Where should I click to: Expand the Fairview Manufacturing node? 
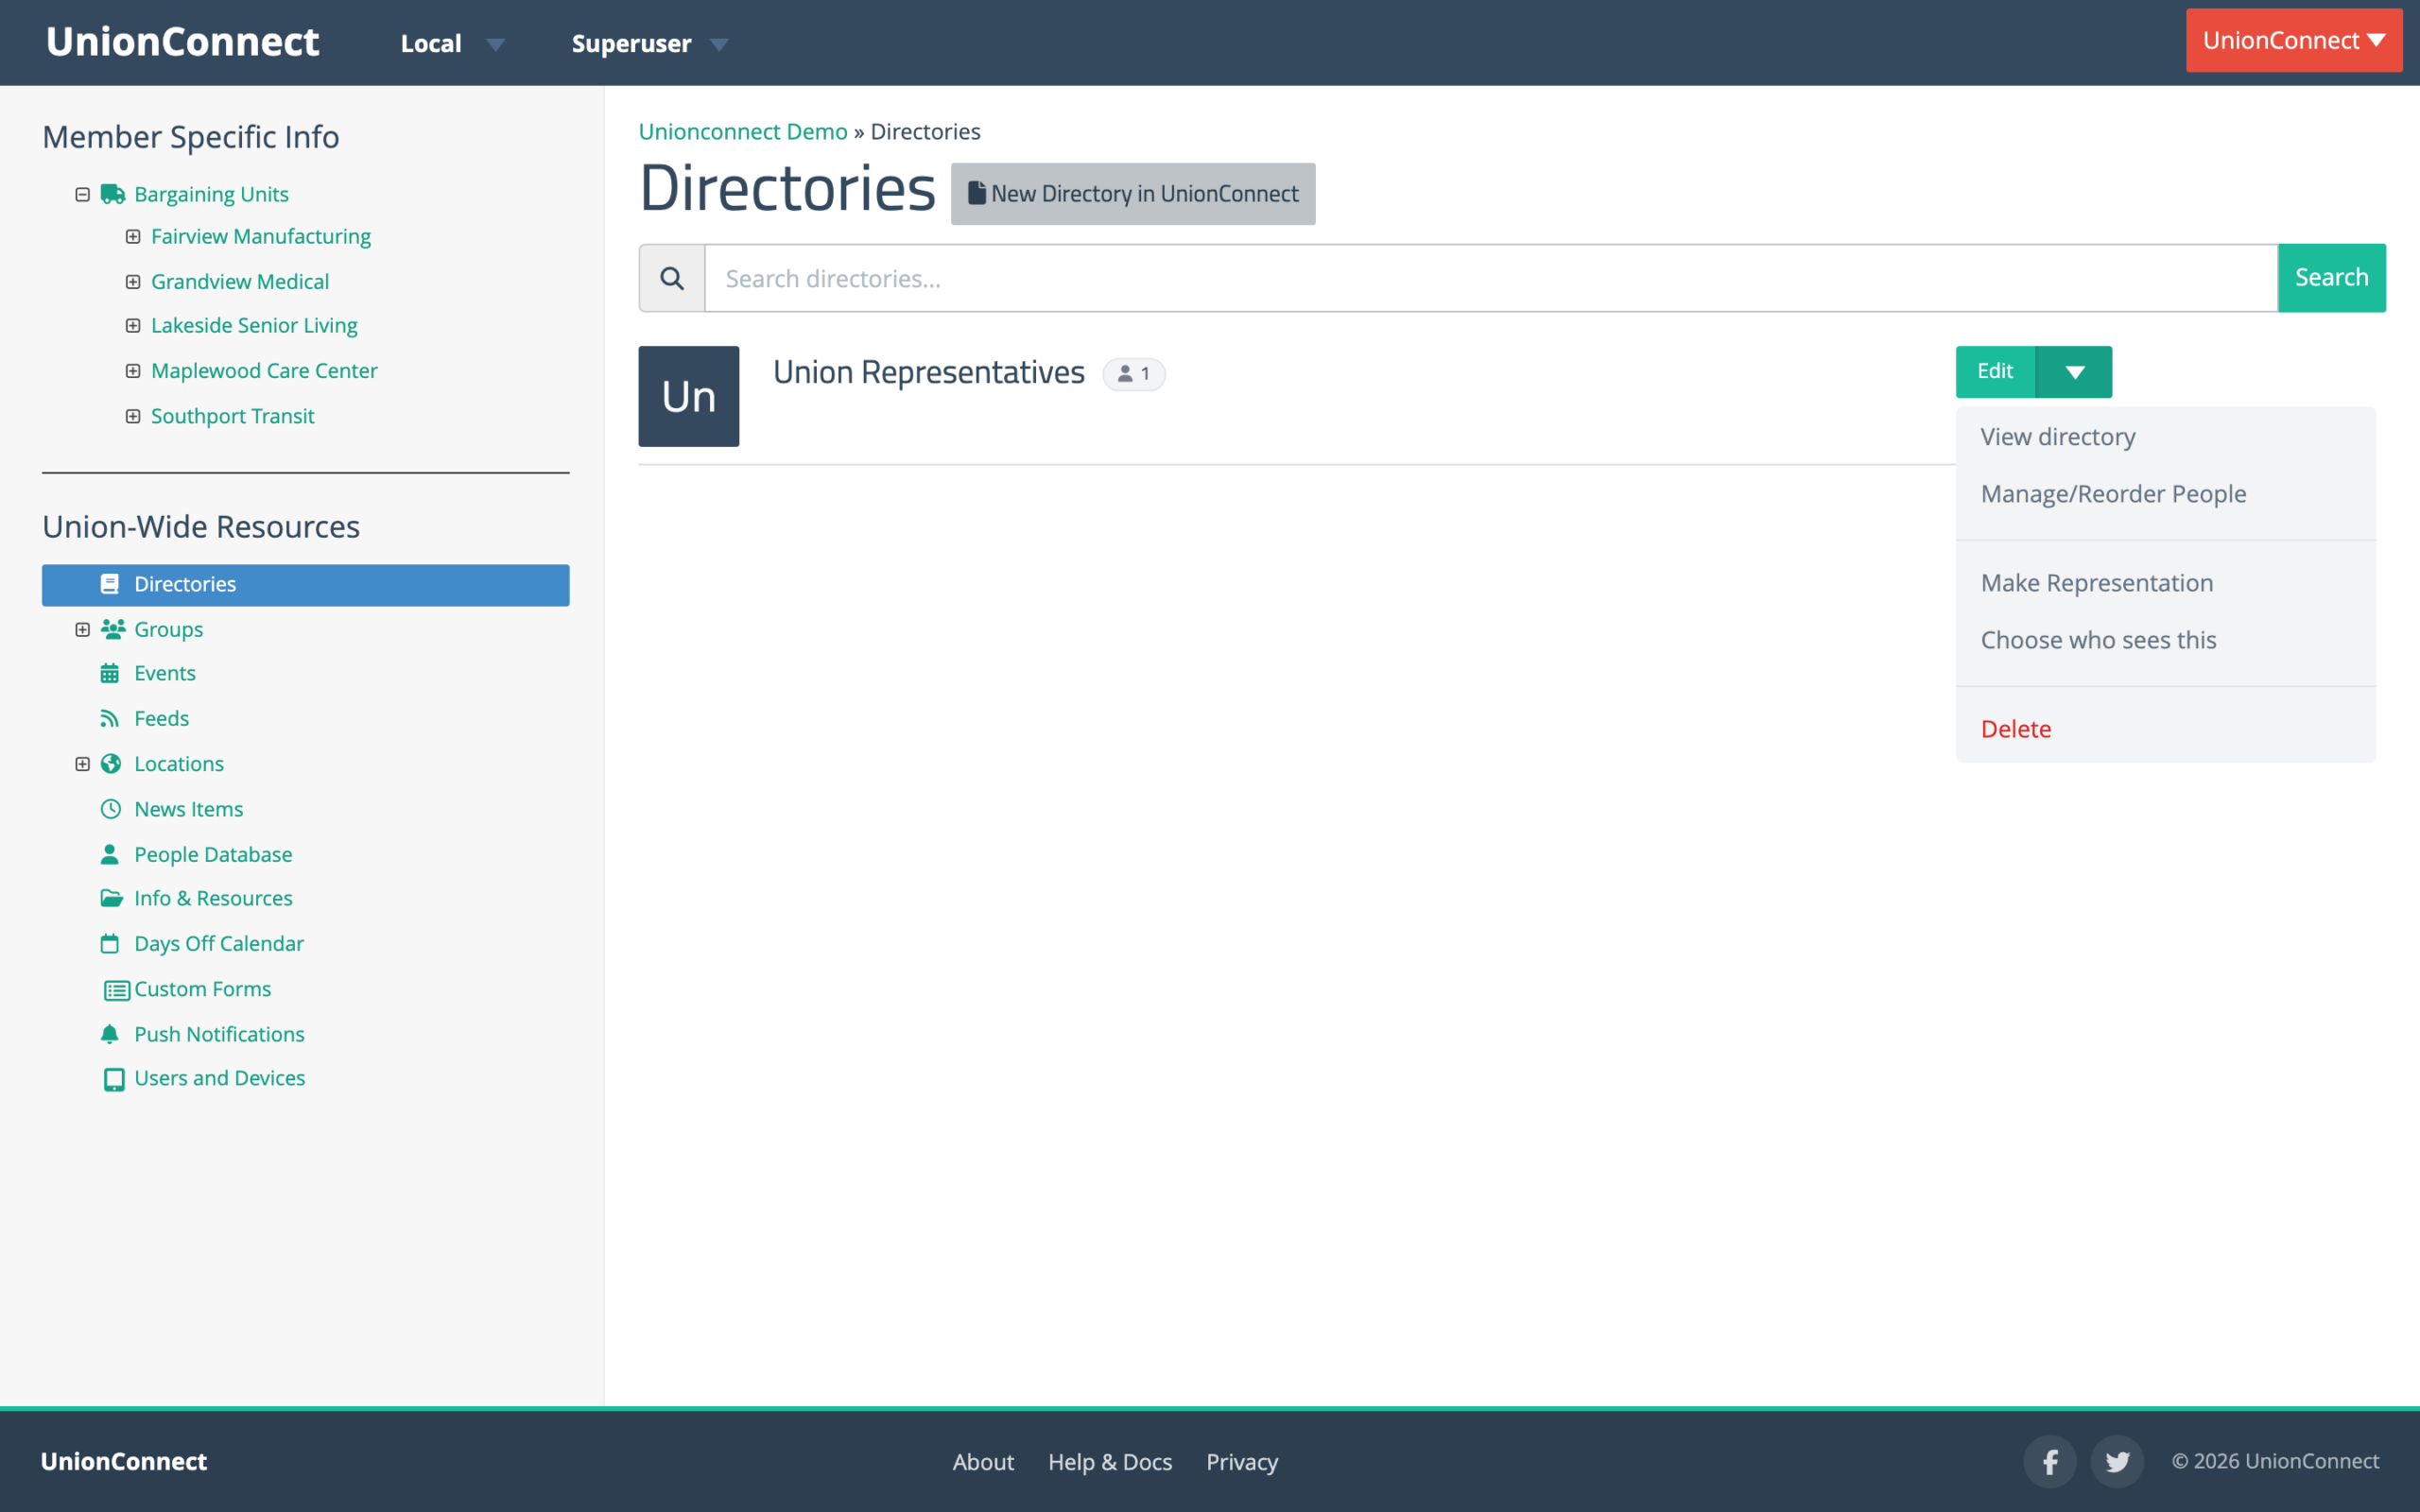point(133,236)
